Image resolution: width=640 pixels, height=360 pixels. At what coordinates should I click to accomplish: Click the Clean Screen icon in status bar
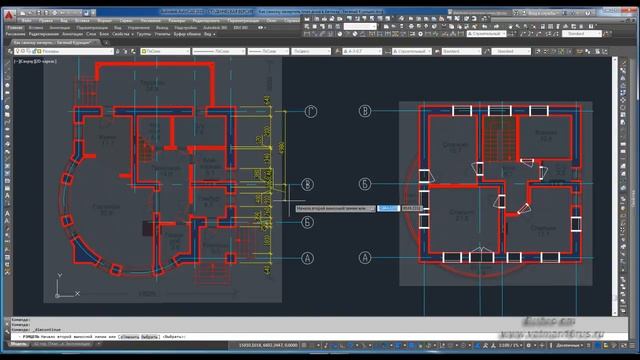pyautogui.click(x=624, y=346)
